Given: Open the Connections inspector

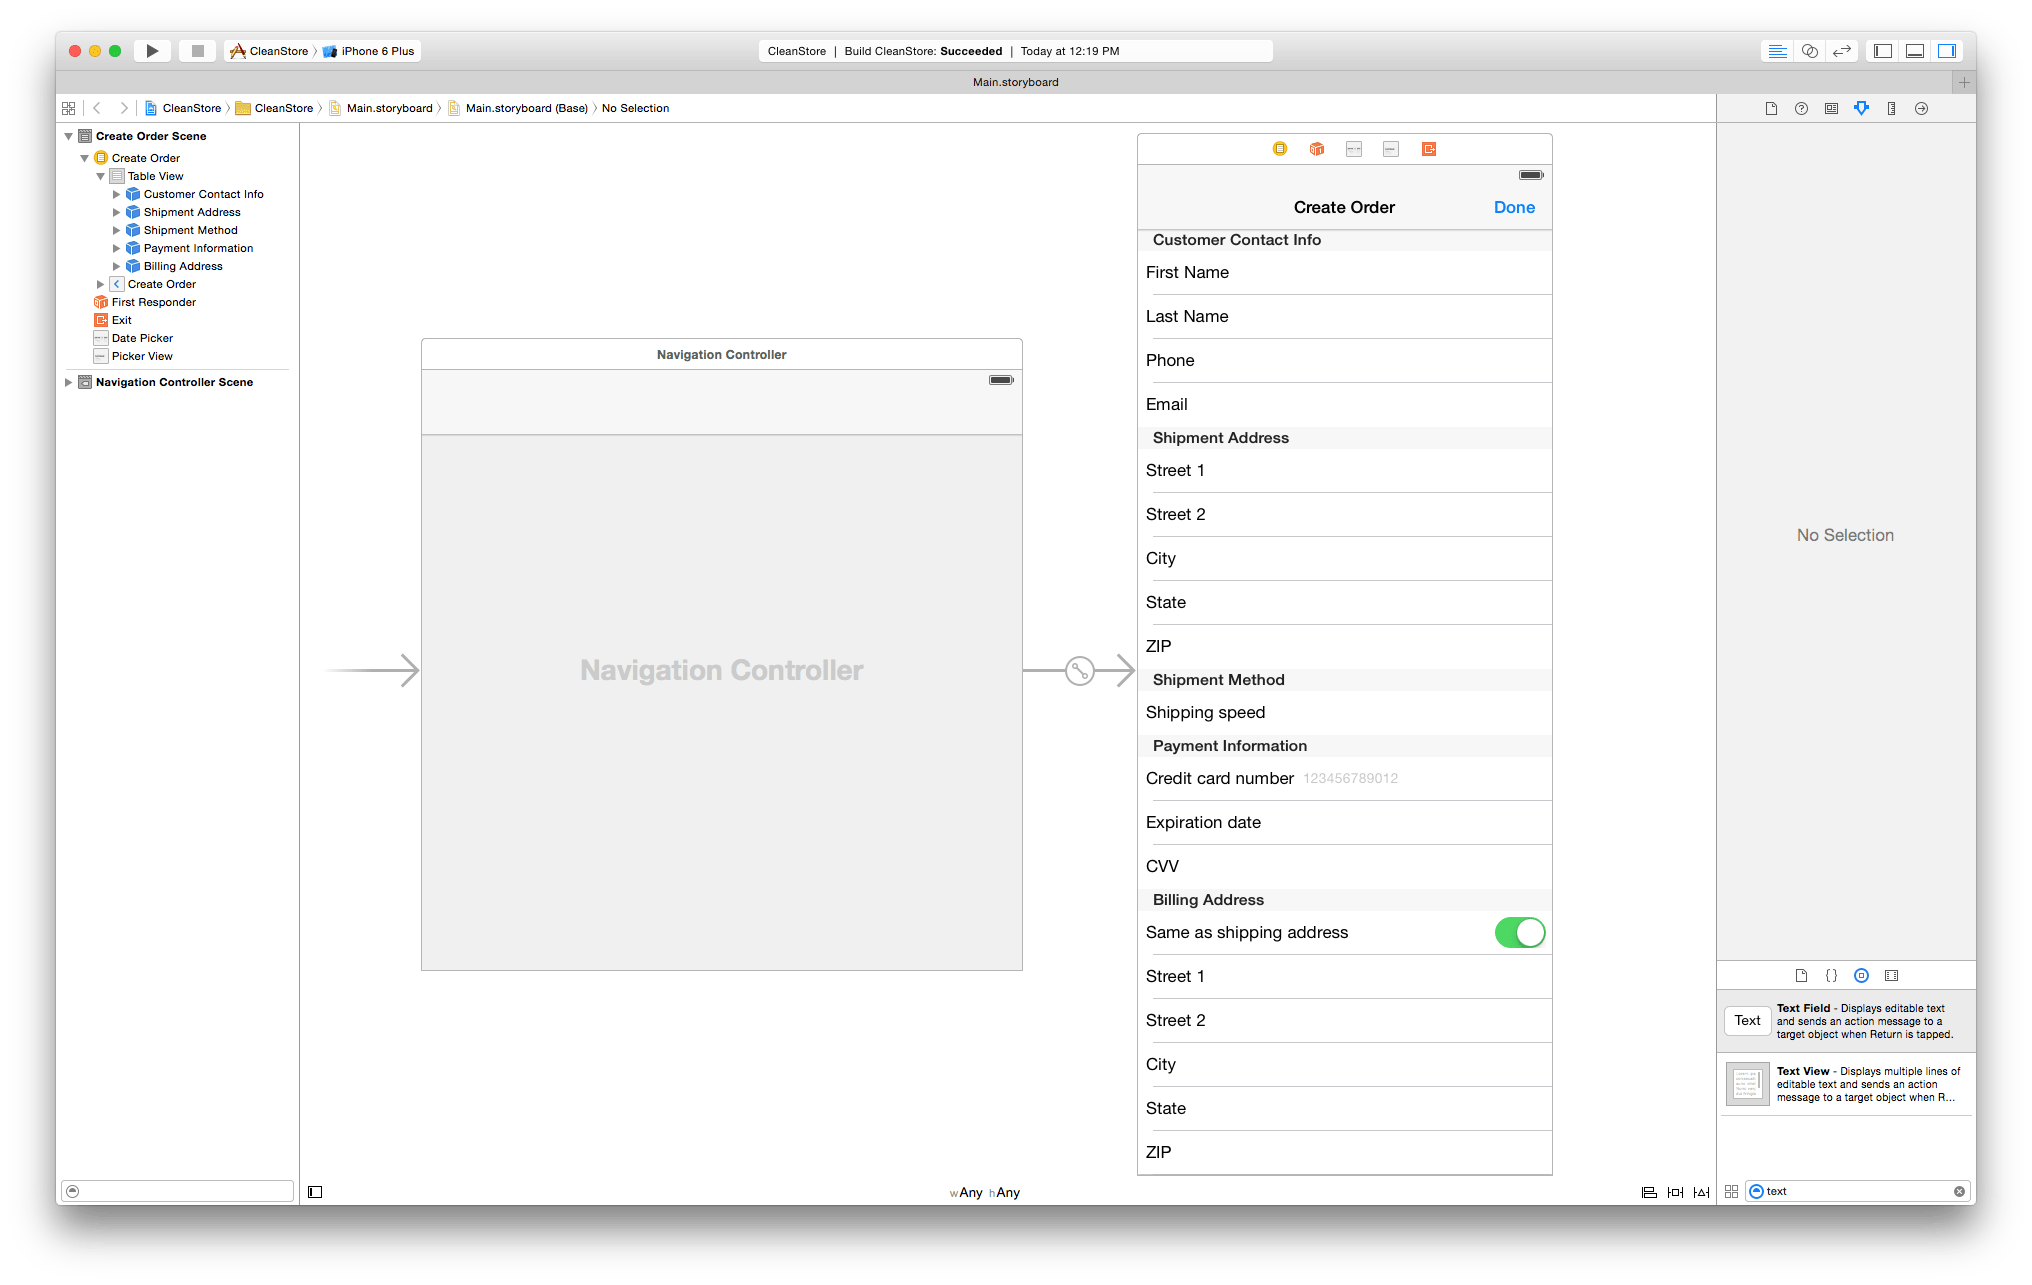Looking at the screenshot, I should 1920,108.
